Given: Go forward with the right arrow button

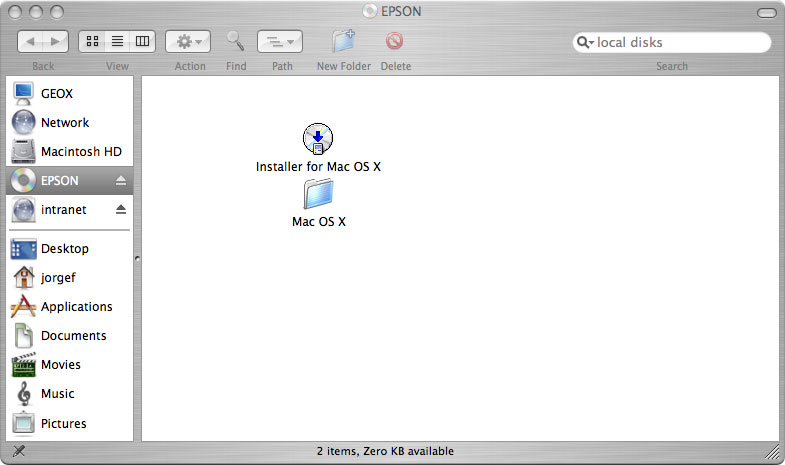Looking at the screenshot, I should [56, 42].
